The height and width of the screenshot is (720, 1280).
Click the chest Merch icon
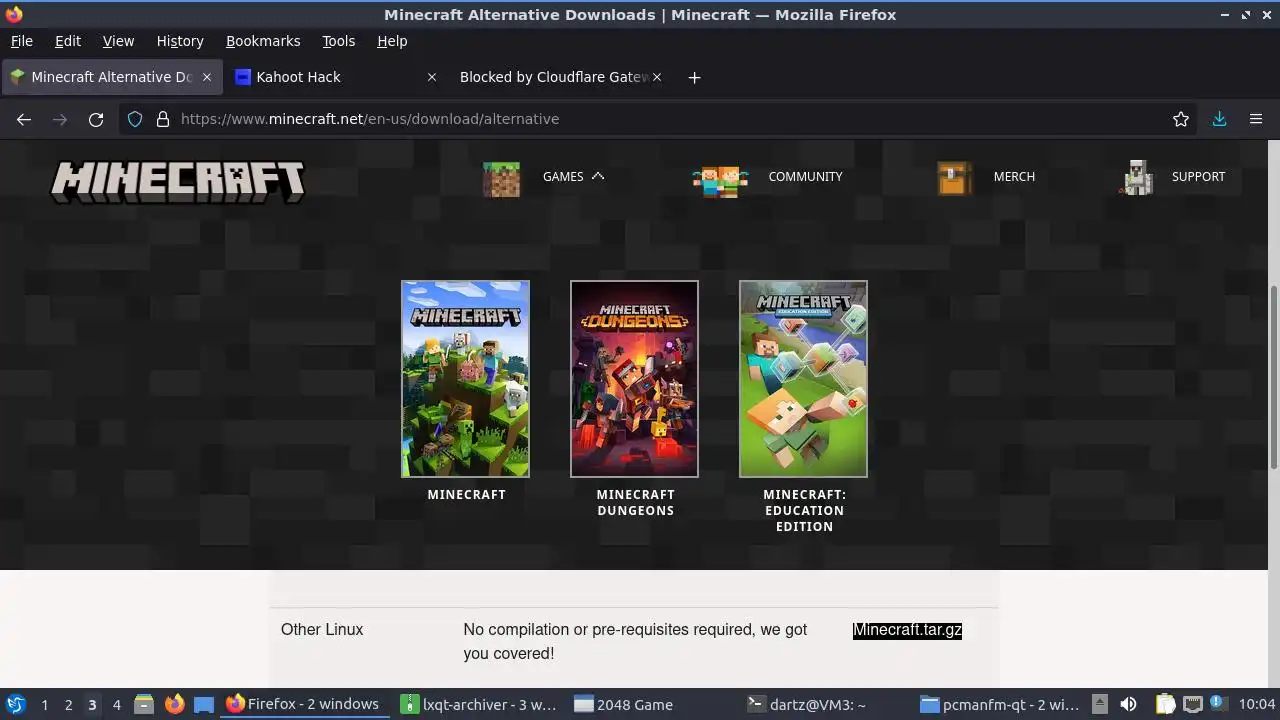point(954,178)
